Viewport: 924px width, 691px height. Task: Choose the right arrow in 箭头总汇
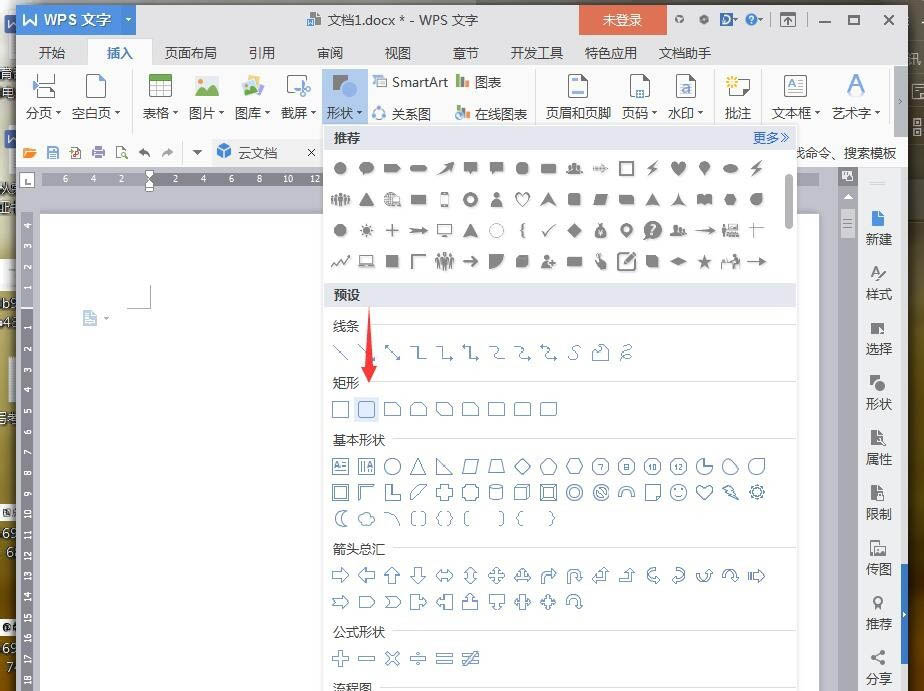coord(341,575)
